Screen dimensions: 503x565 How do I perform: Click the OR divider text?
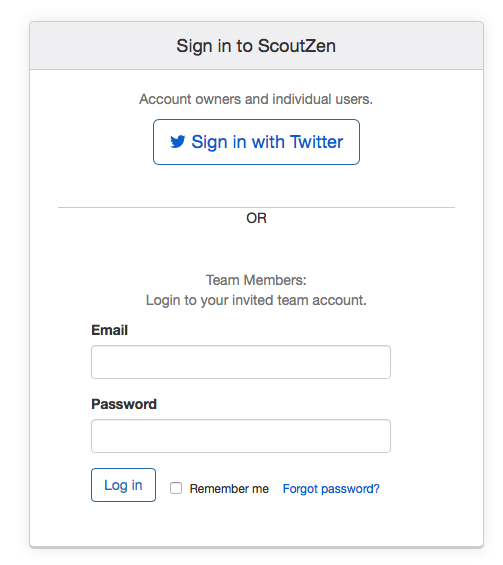pyautogui.click(x=257, y=218)
